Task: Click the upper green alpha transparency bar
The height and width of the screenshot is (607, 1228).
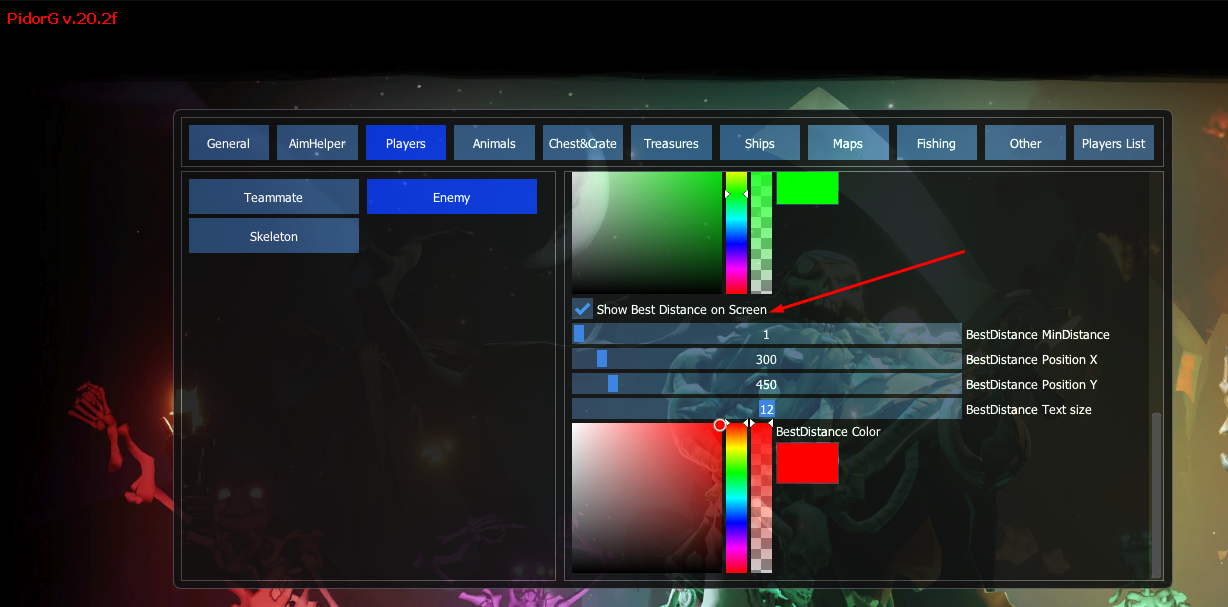Action: [761, 233]
